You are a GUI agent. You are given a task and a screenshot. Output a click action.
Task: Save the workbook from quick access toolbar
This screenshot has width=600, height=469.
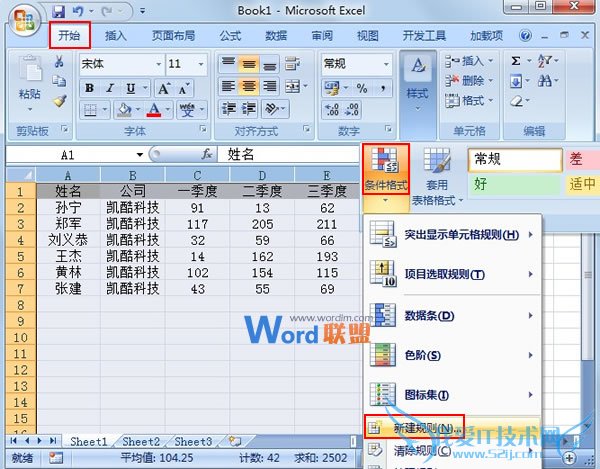point(59,11)
